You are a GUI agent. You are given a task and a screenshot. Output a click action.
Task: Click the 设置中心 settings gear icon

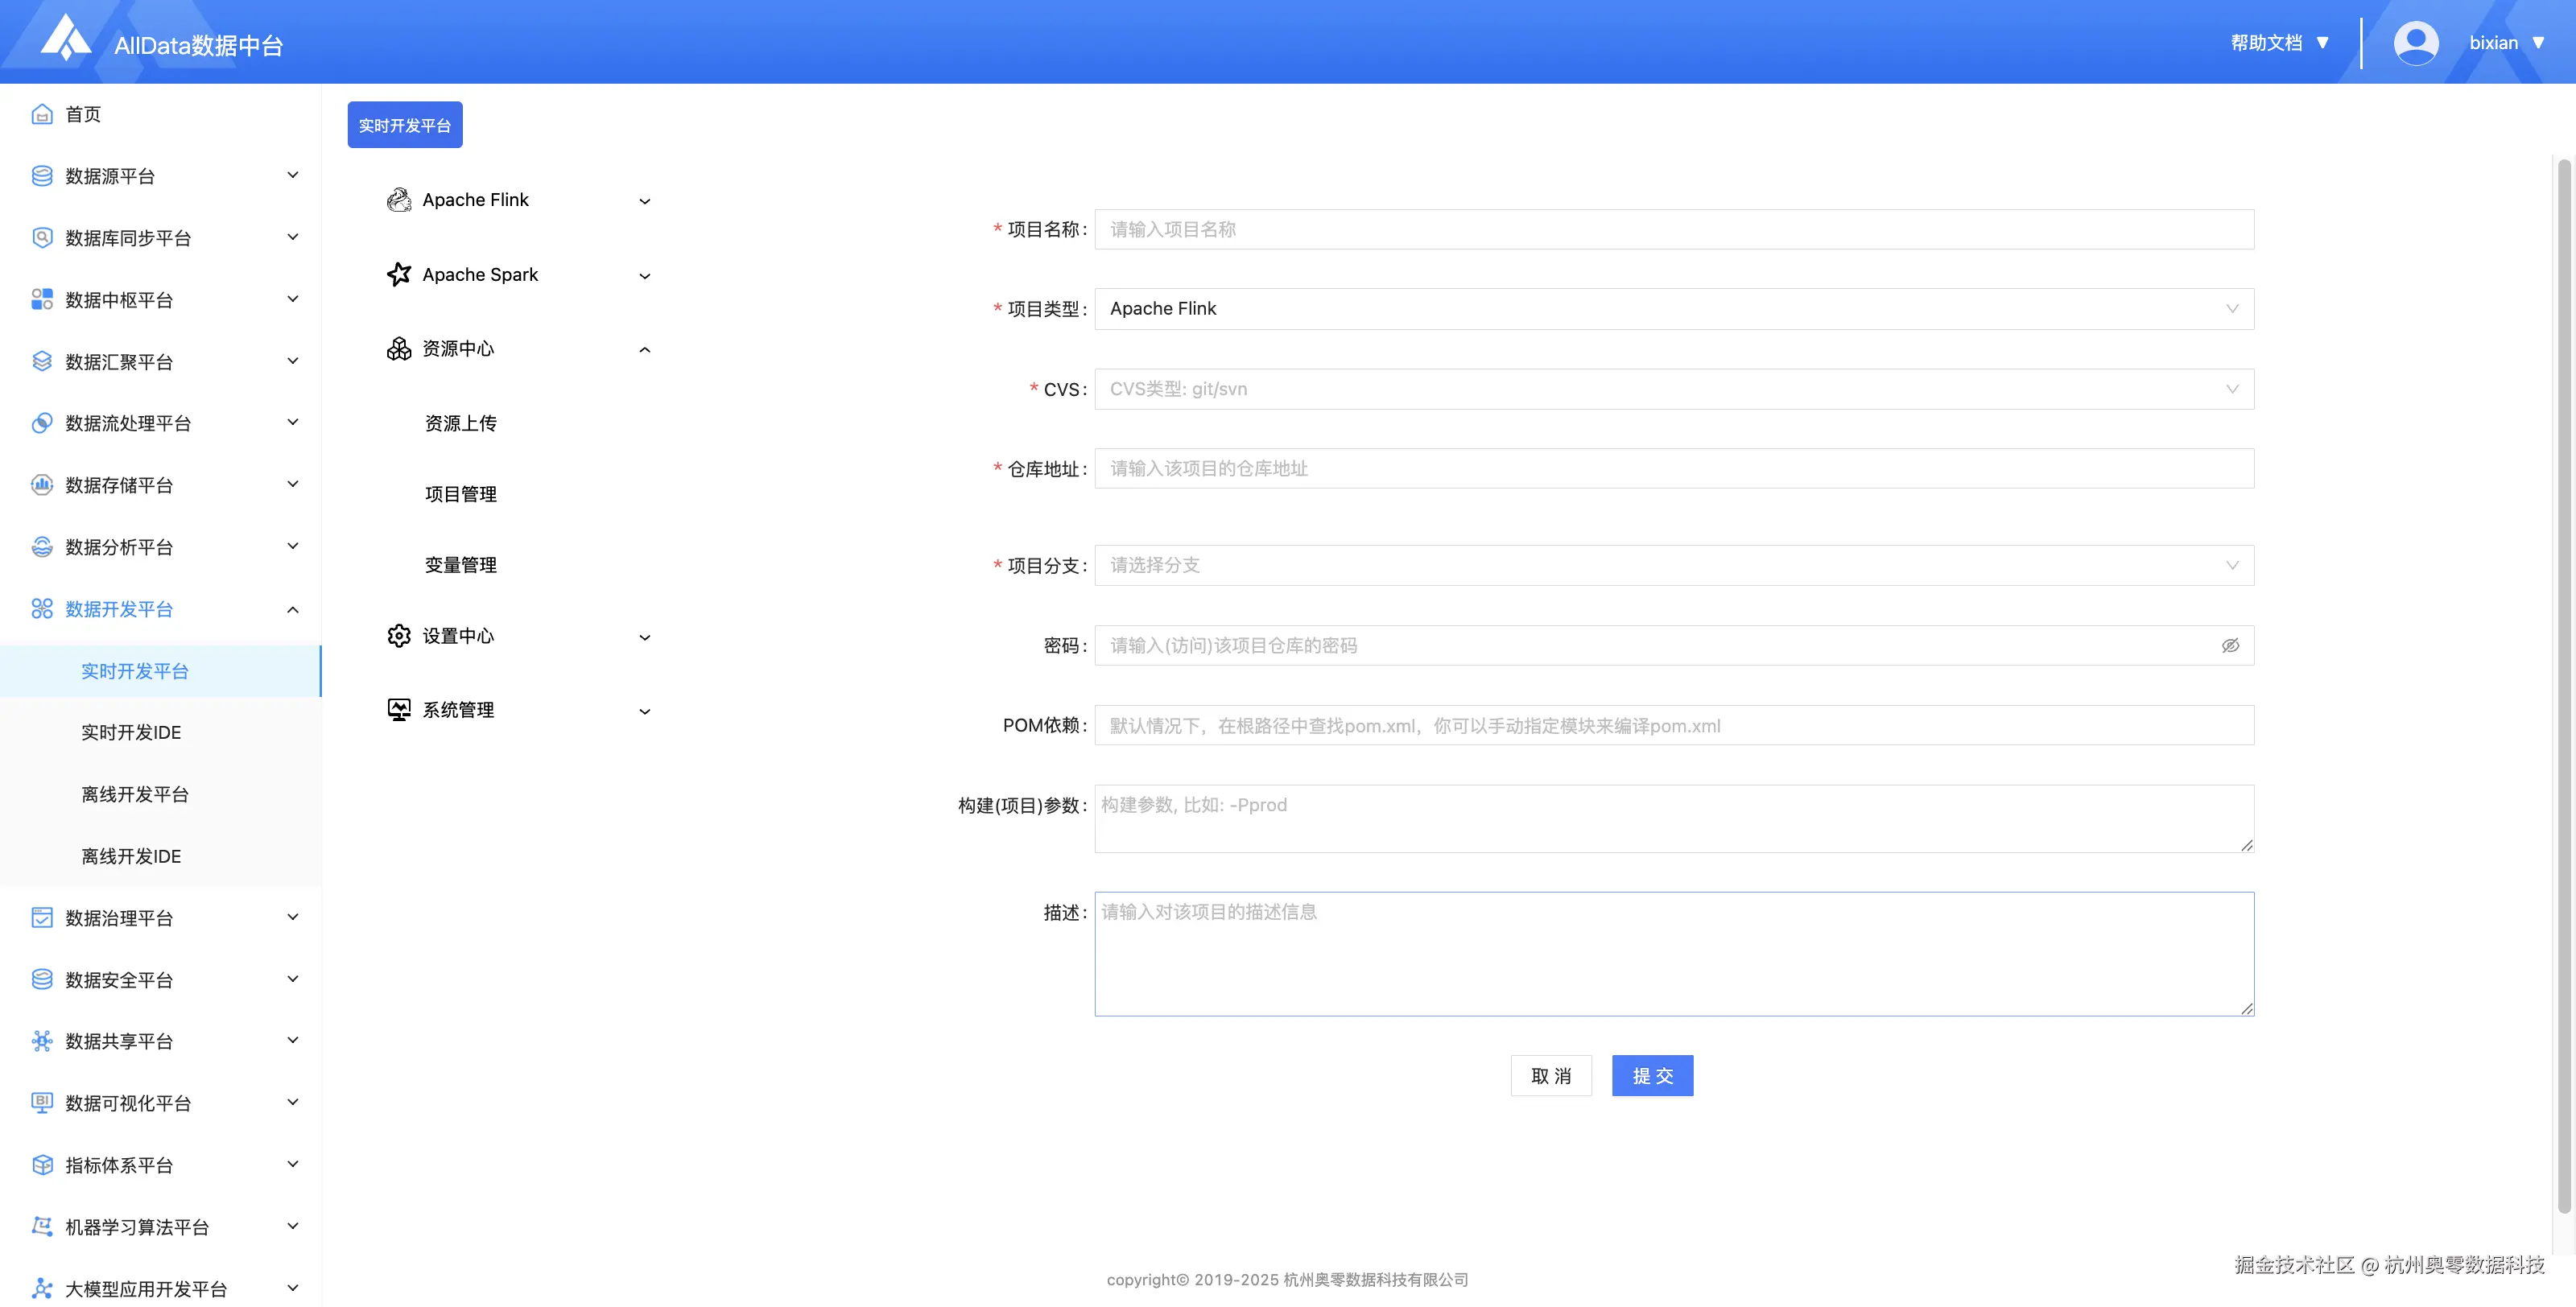click(x=398, y=635)
